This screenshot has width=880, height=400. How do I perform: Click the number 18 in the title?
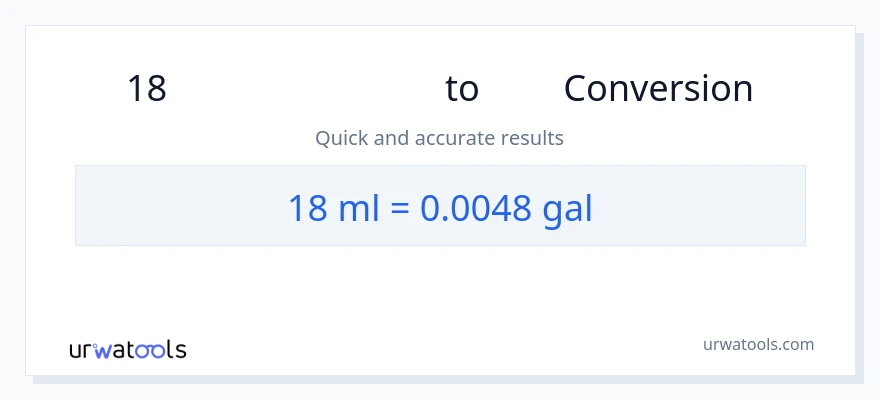click(x=147, y=89)
